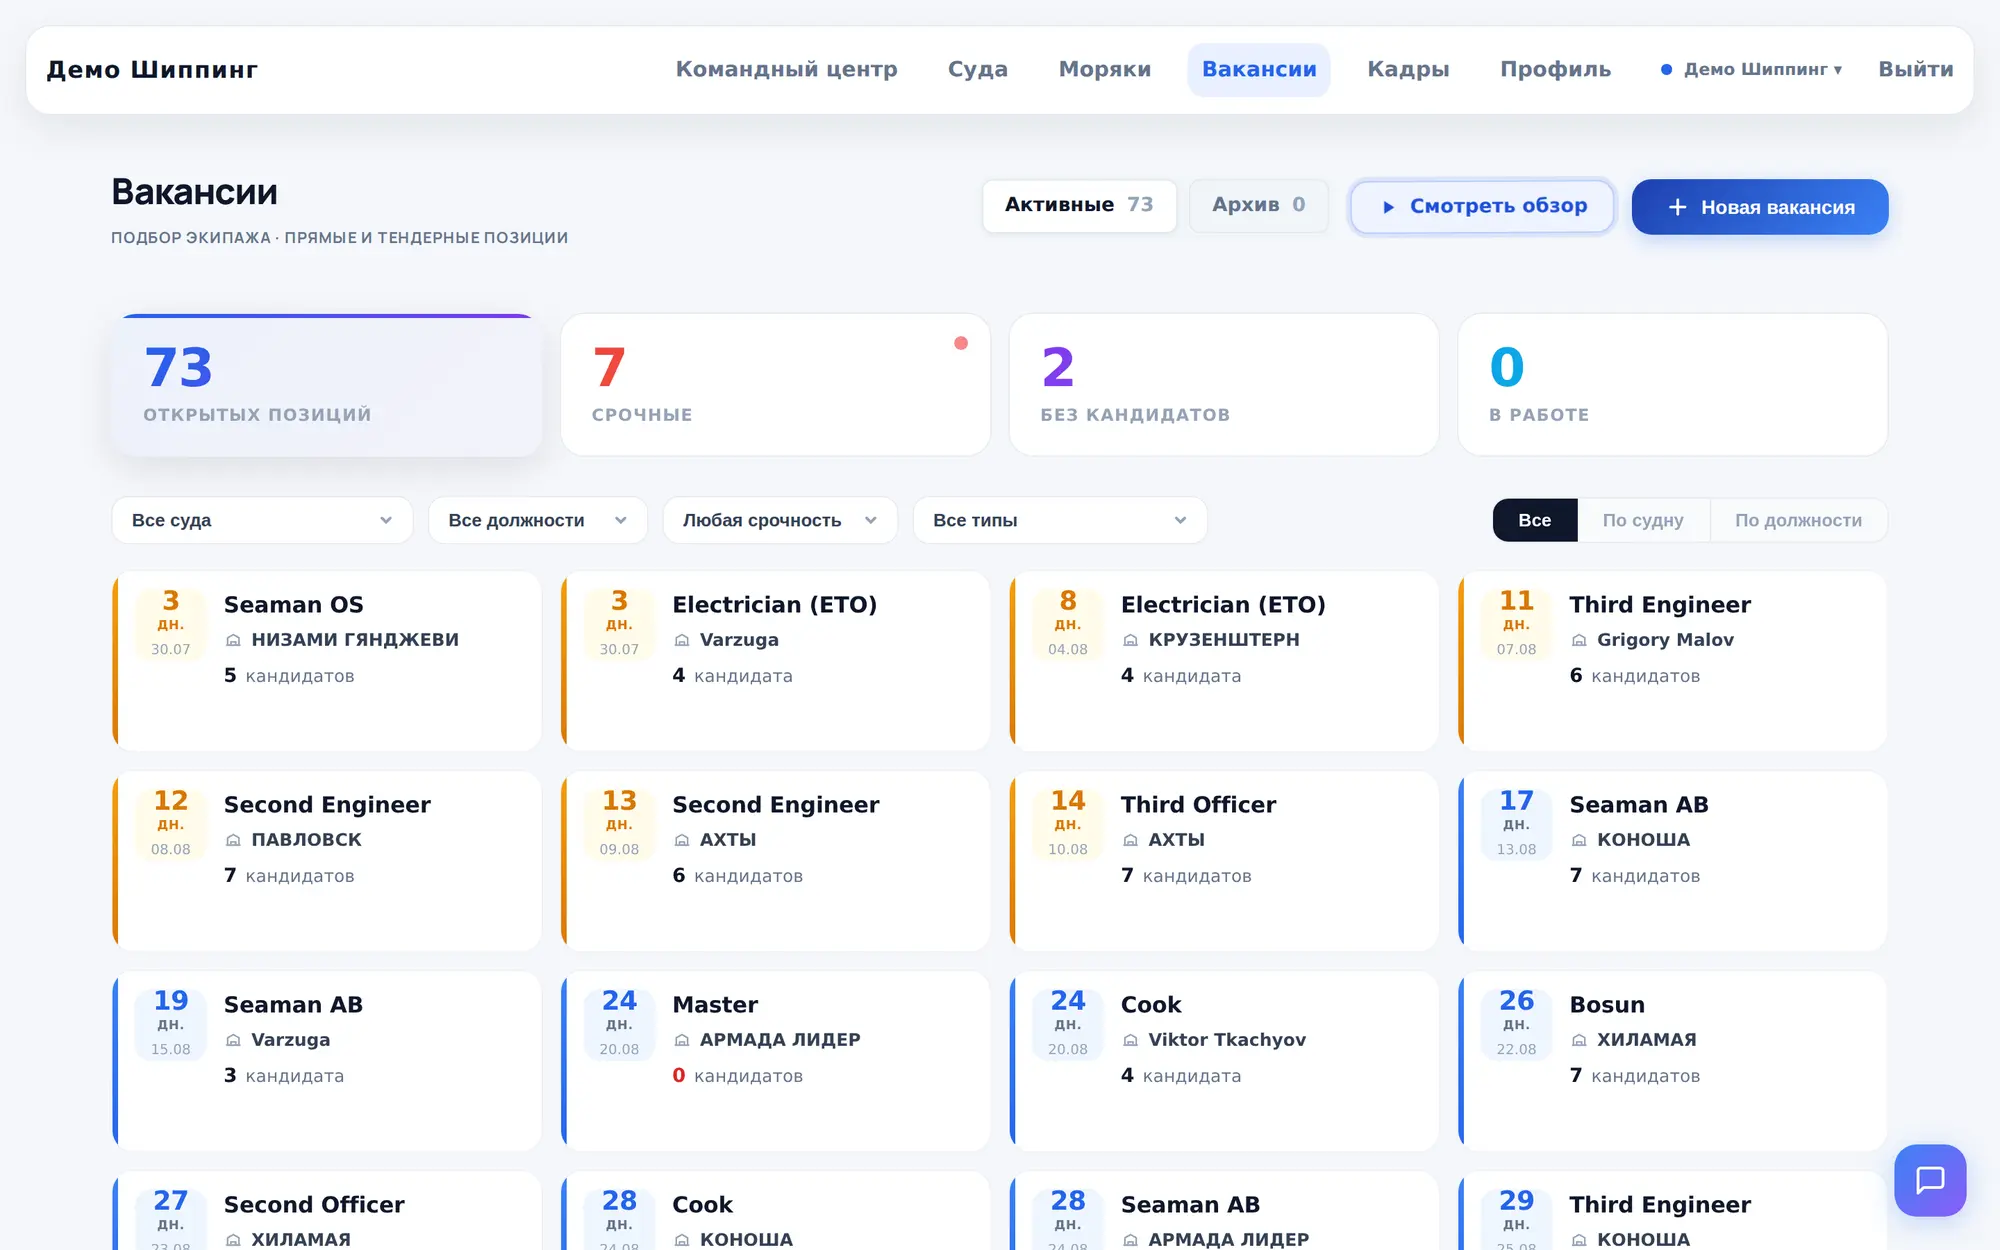Open the Все типы dropdown

[1060, 520]
